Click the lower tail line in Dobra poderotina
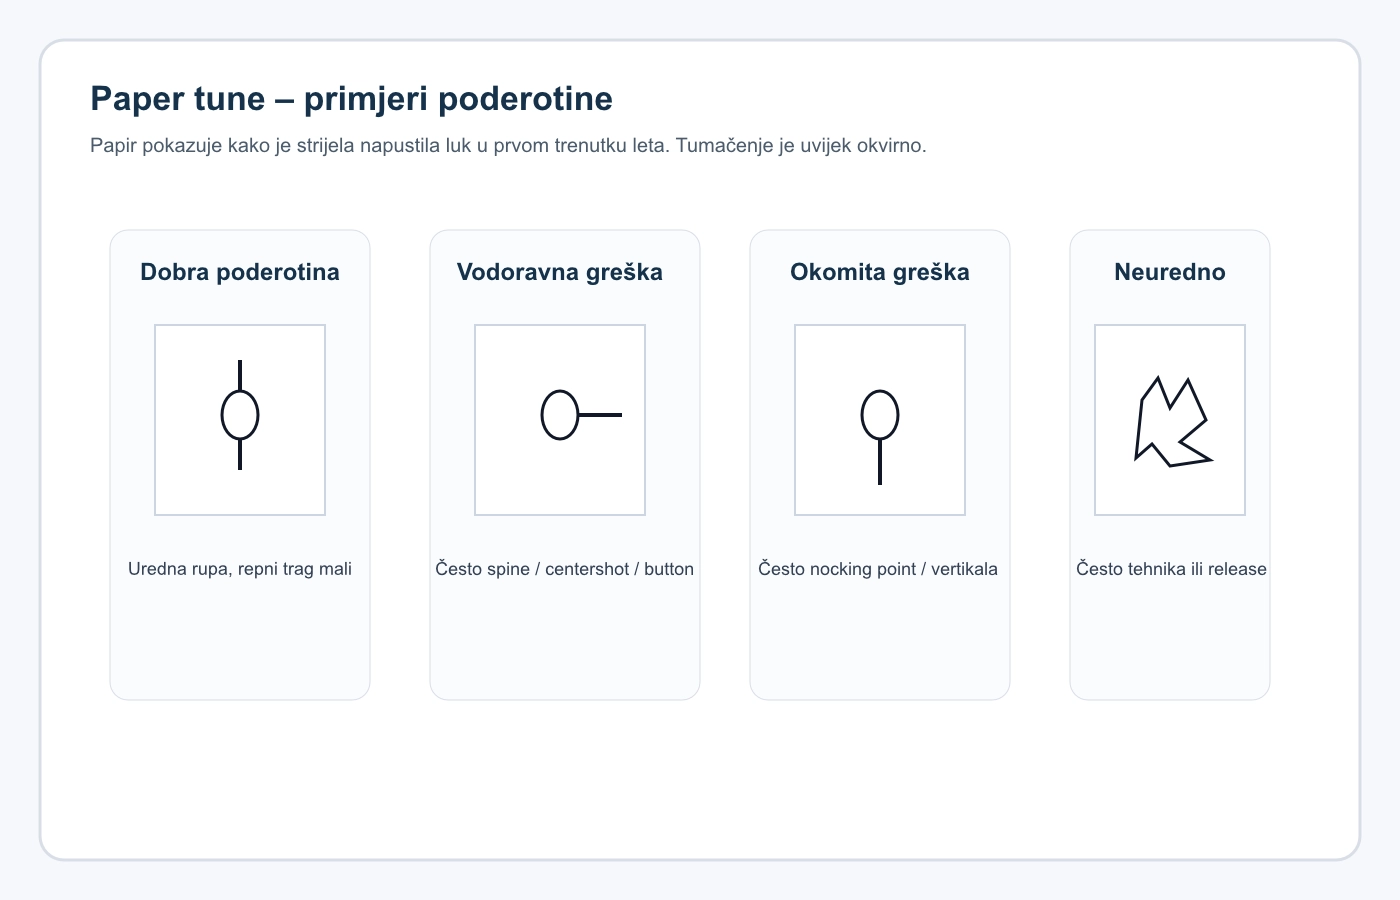The width and height of the screenshot is (1400, 900). [x=240, y=455]
